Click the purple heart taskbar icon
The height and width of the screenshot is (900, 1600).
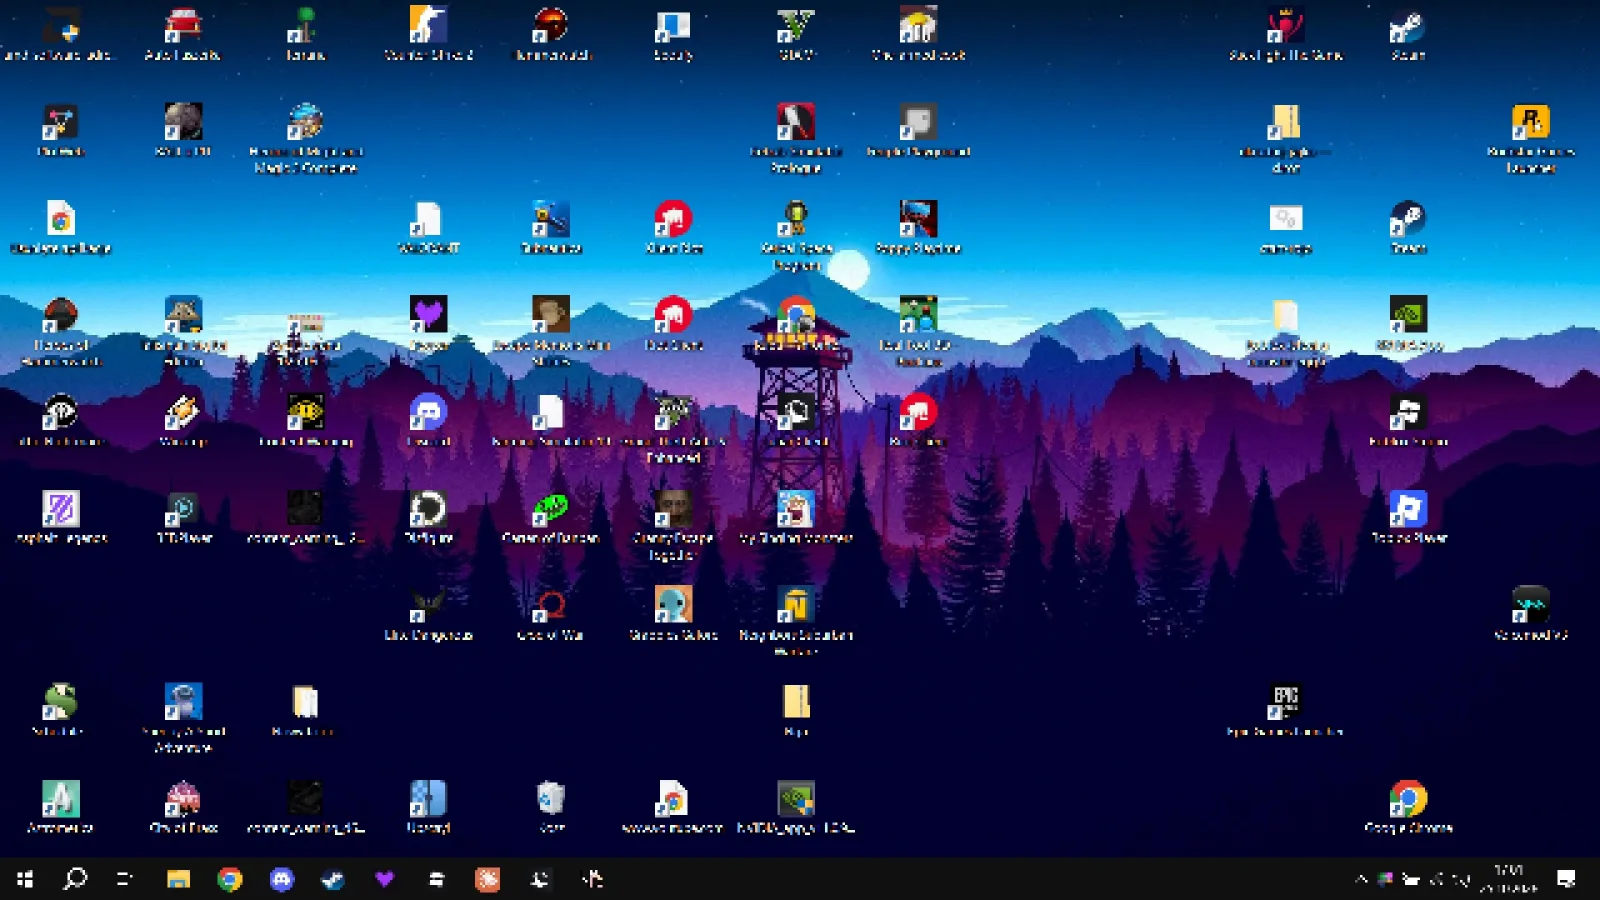point(385,879)
